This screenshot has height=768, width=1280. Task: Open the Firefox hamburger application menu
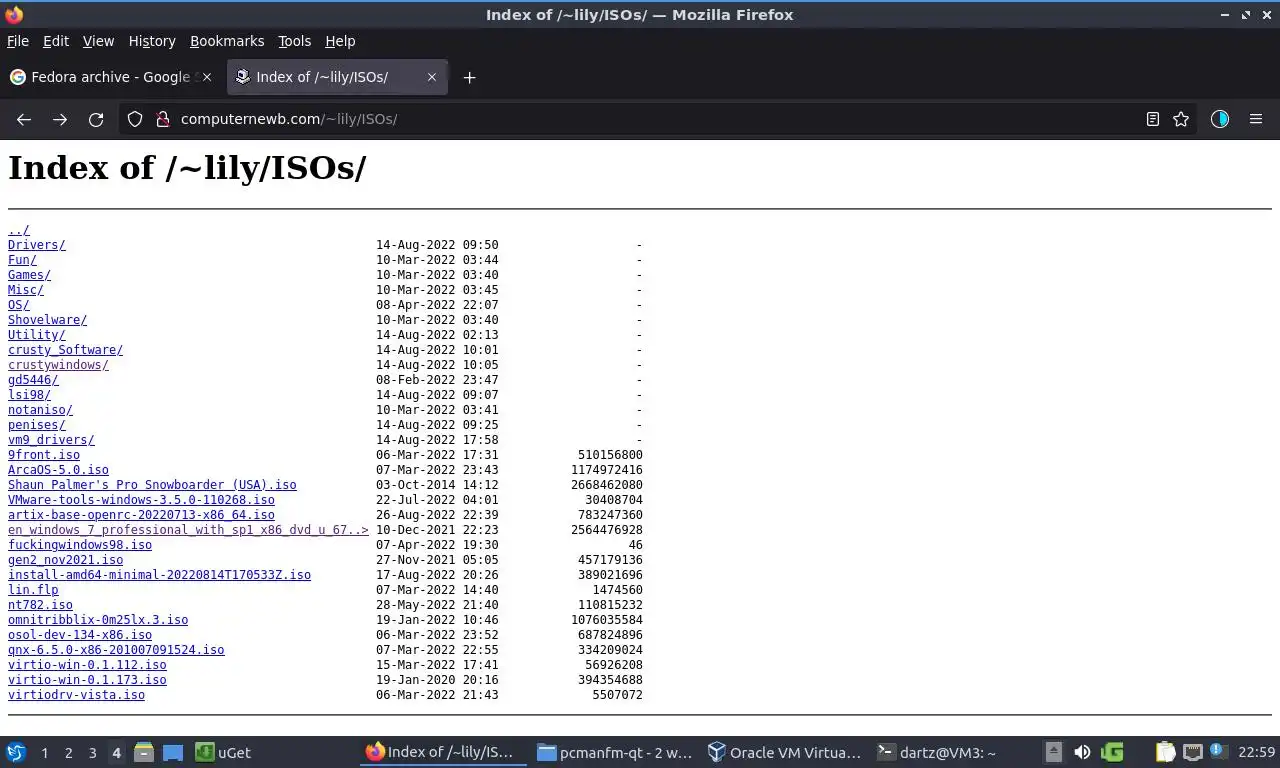pyautogui.click(x=1256, y=119)
